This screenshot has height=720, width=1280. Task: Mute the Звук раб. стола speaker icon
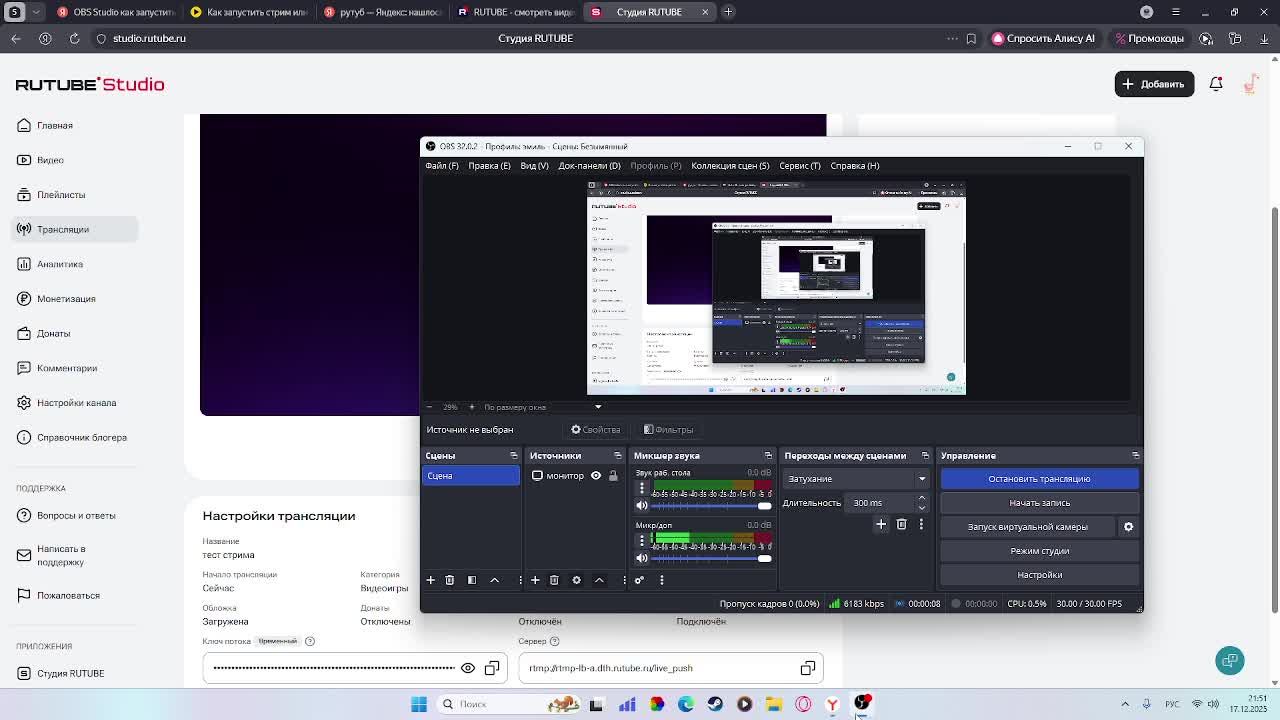pyautogui.click(x=642, y=505)
